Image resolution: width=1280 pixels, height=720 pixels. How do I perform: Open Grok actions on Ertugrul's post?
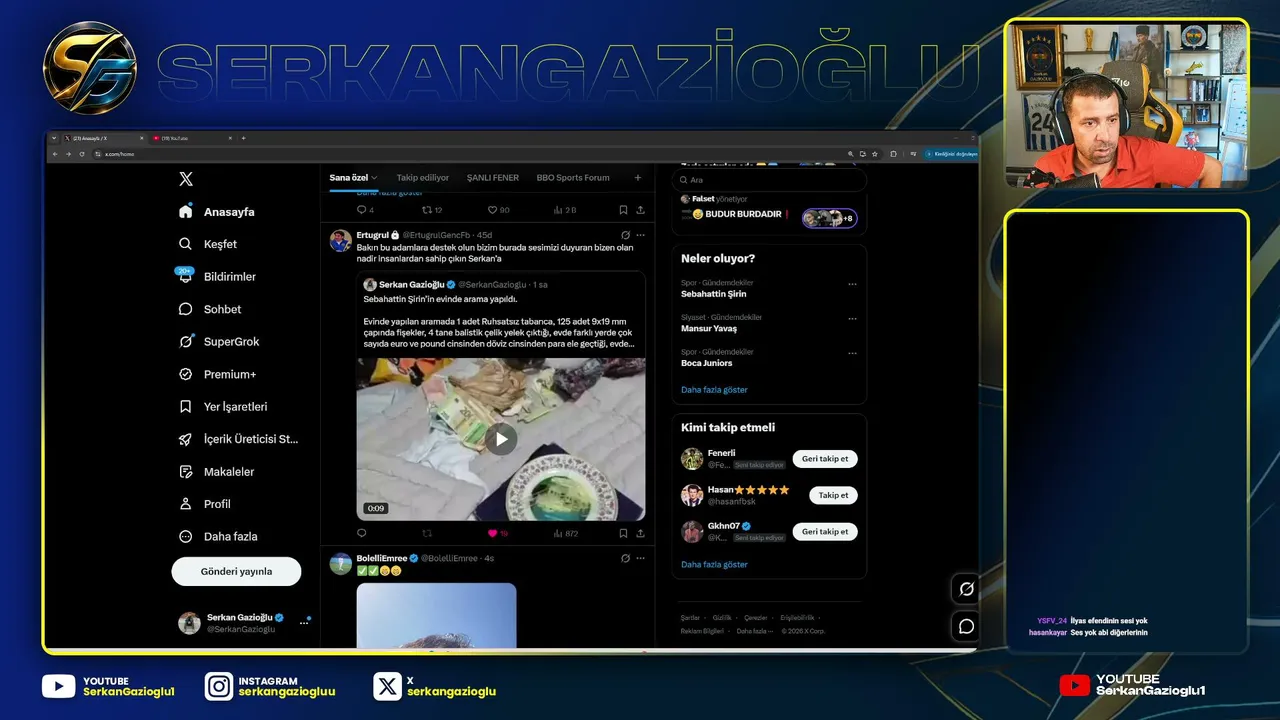(625, 235)
